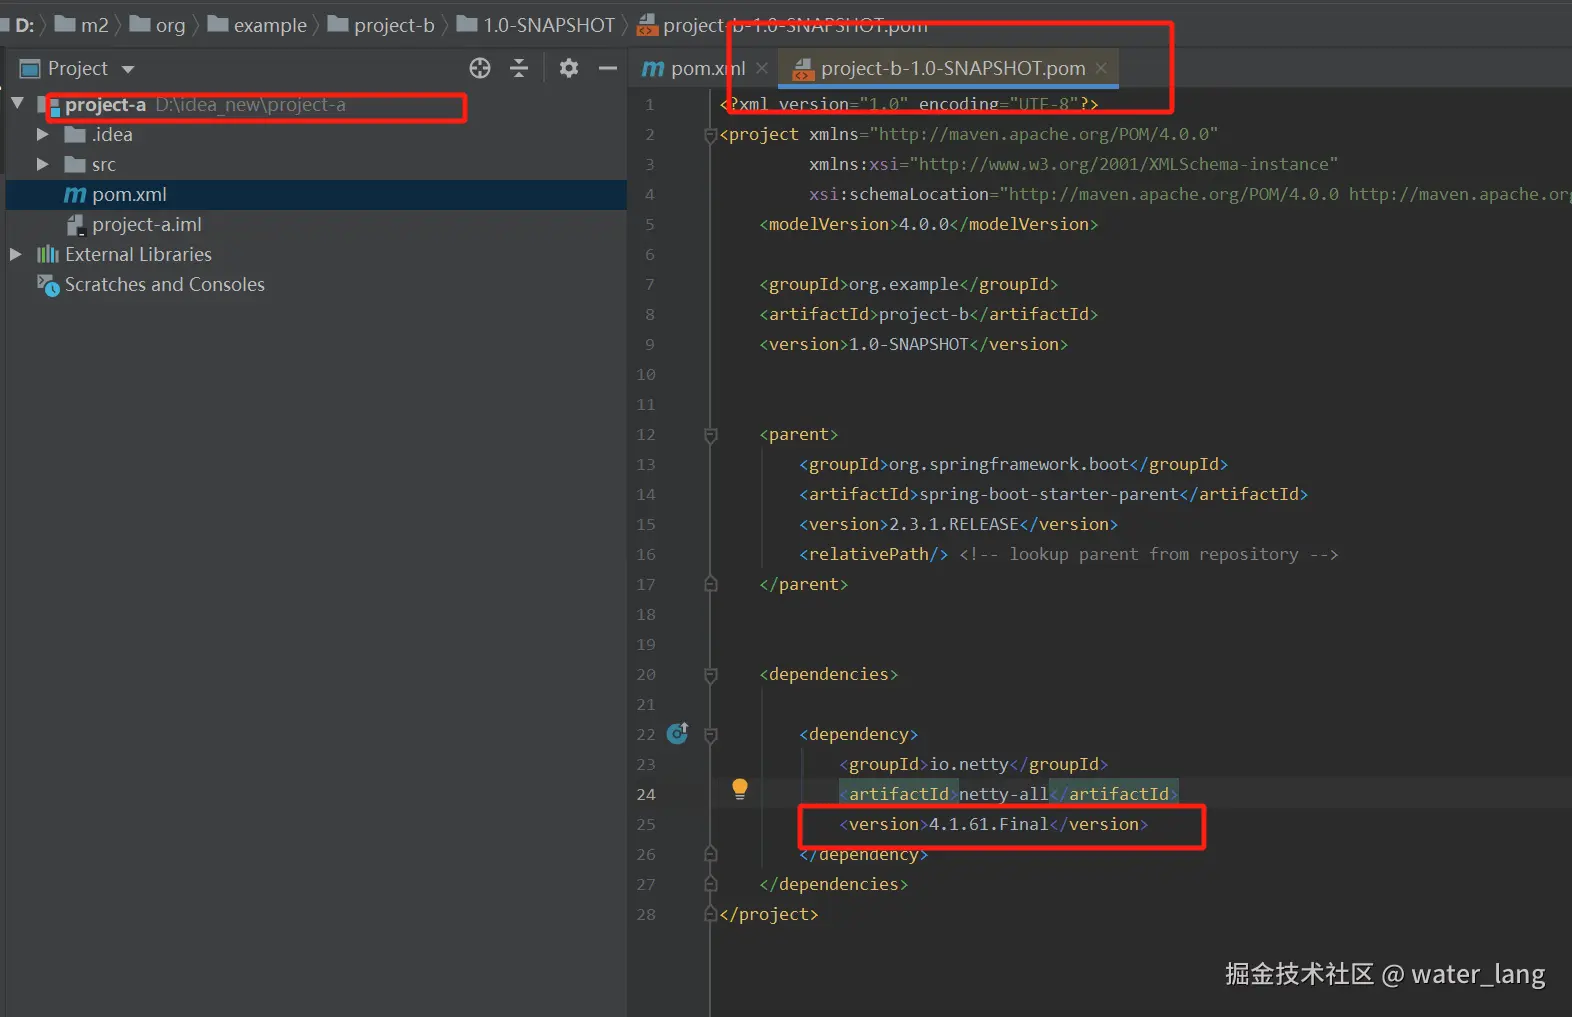Close the pom.xml editor tab

[762, 68]
